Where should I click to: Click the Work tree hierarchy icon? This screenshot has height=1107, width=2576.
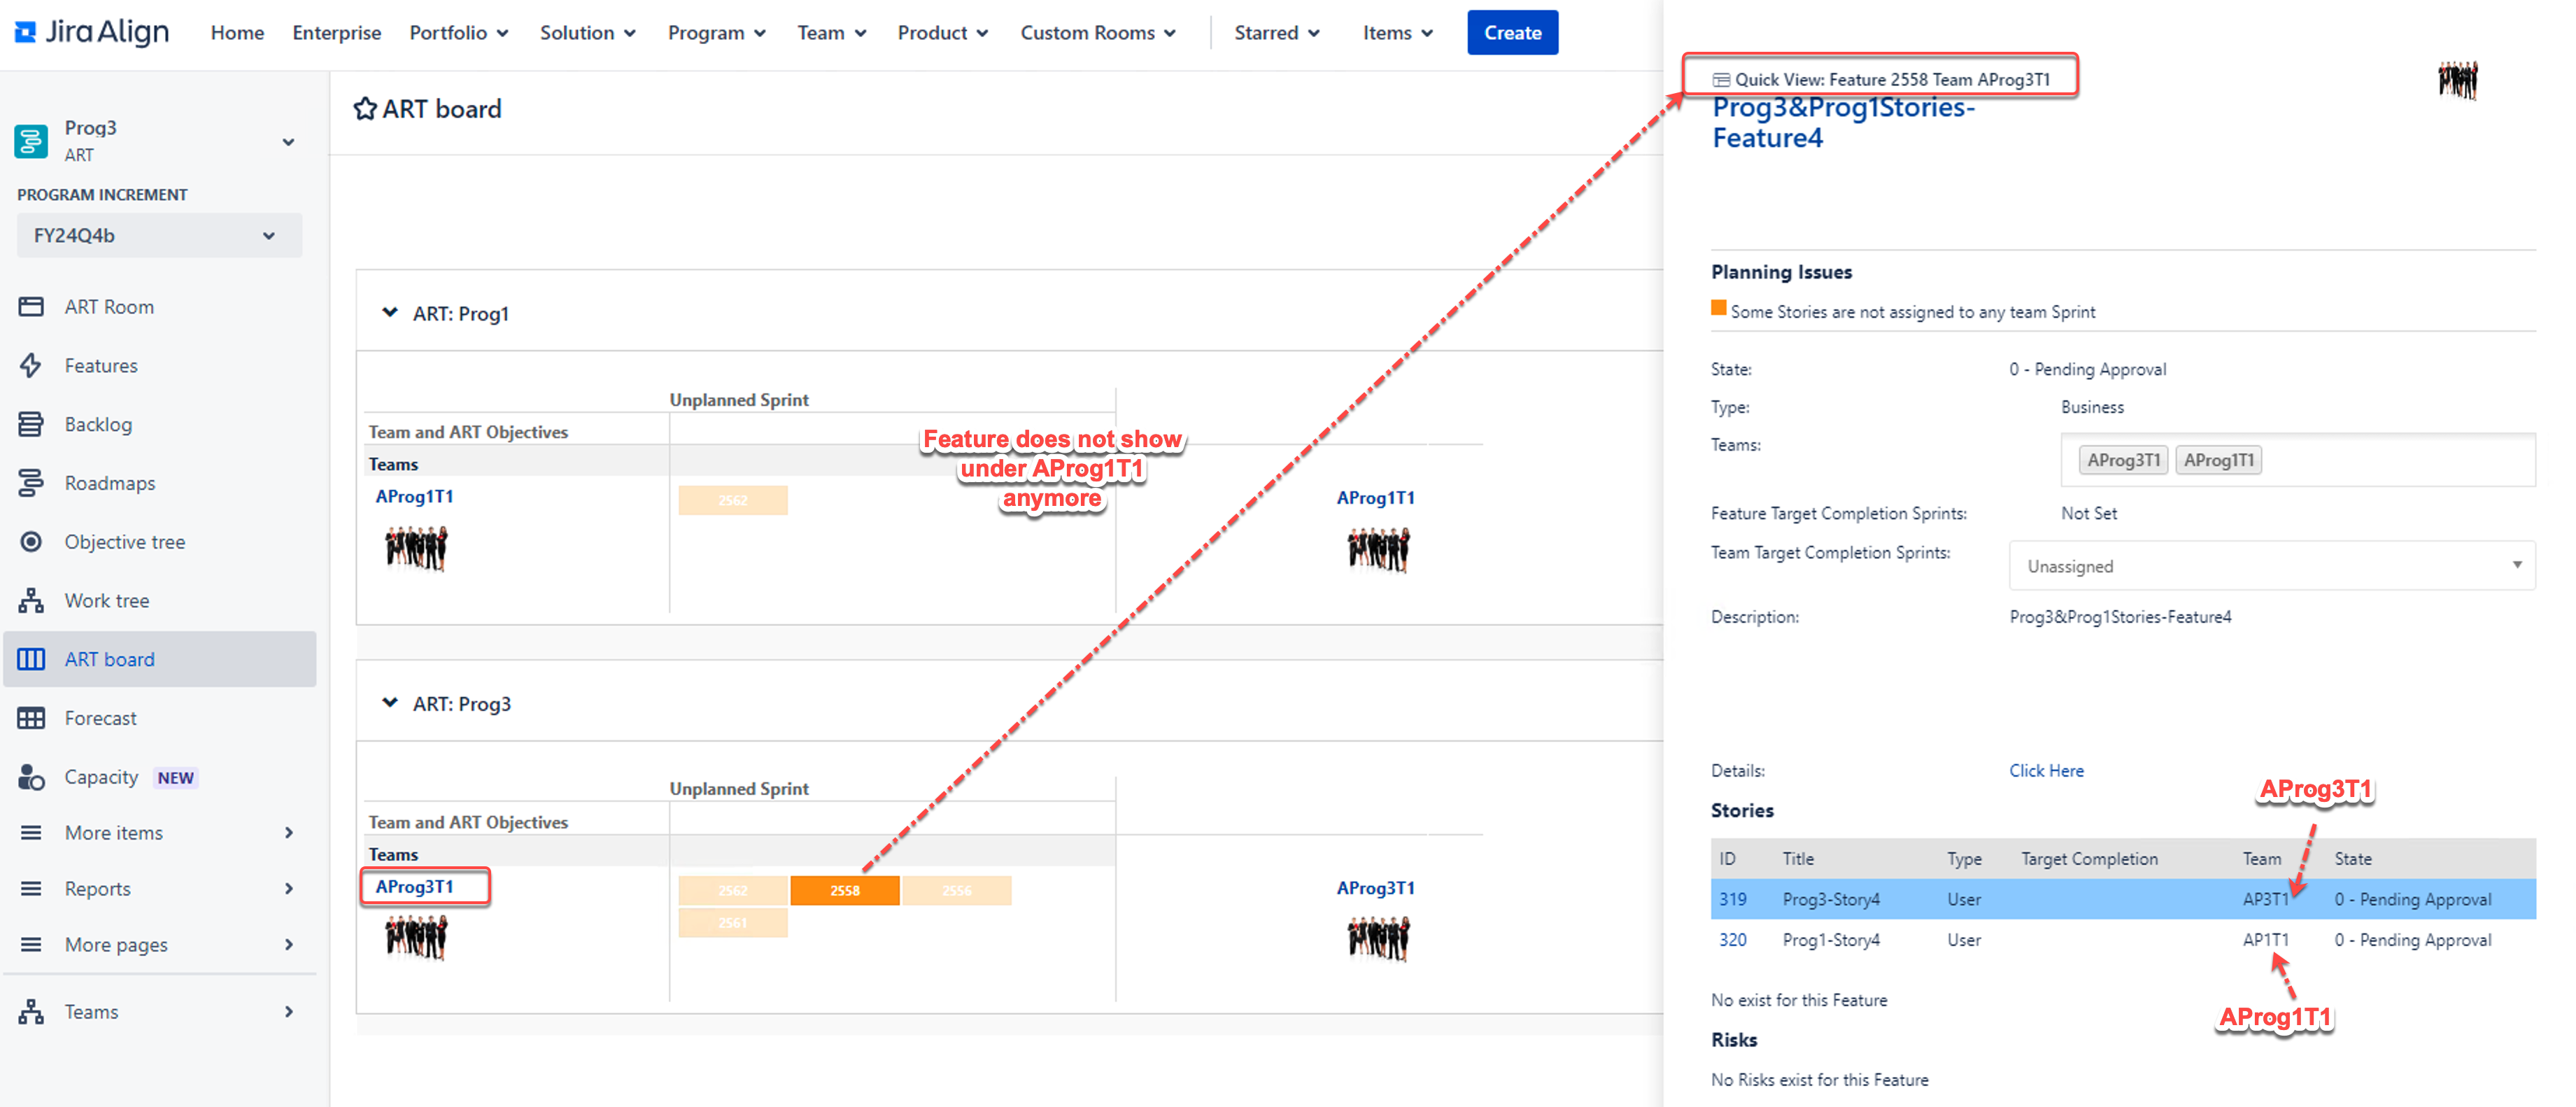point(31,601)
